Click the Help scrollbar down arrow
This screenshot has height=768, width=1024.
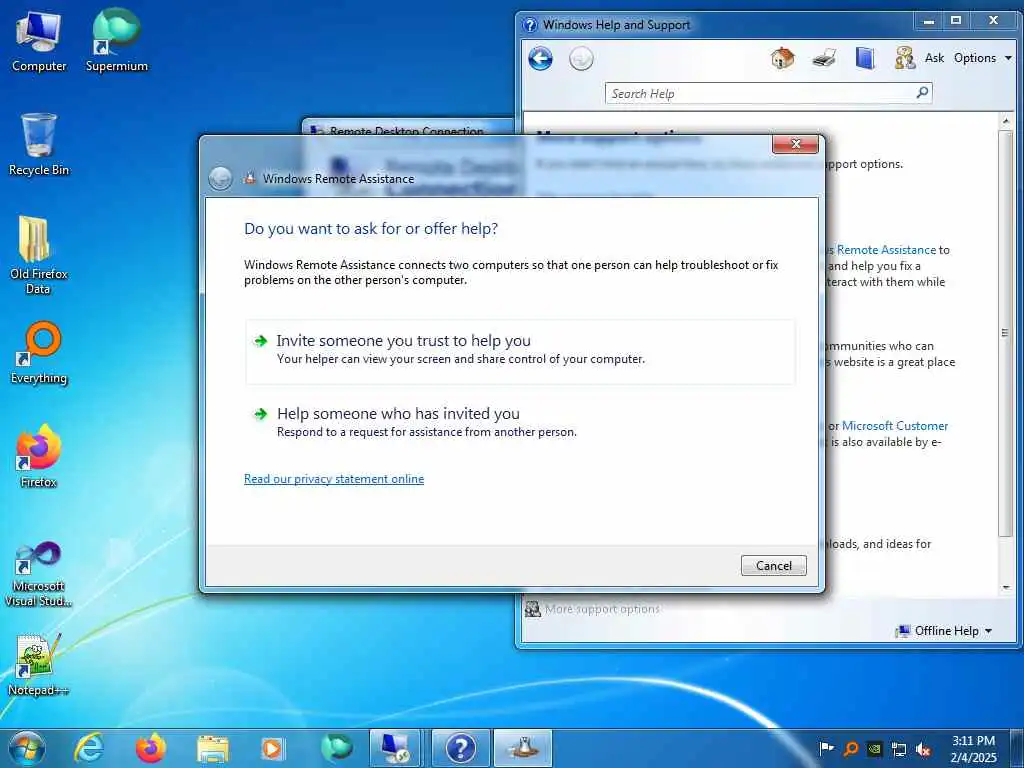(x=1006, y=587)
